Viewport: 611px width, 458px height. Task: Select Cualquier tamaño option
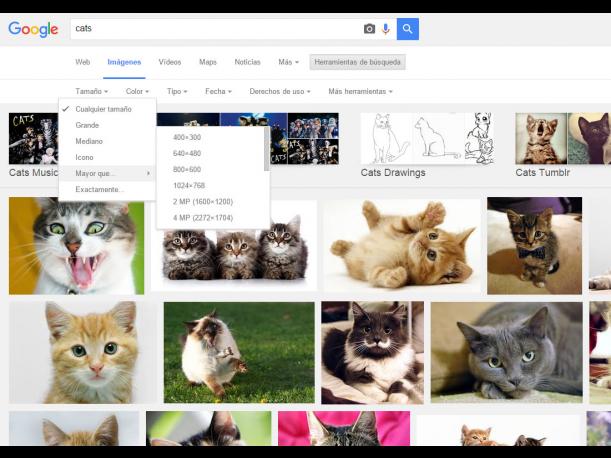107,109
